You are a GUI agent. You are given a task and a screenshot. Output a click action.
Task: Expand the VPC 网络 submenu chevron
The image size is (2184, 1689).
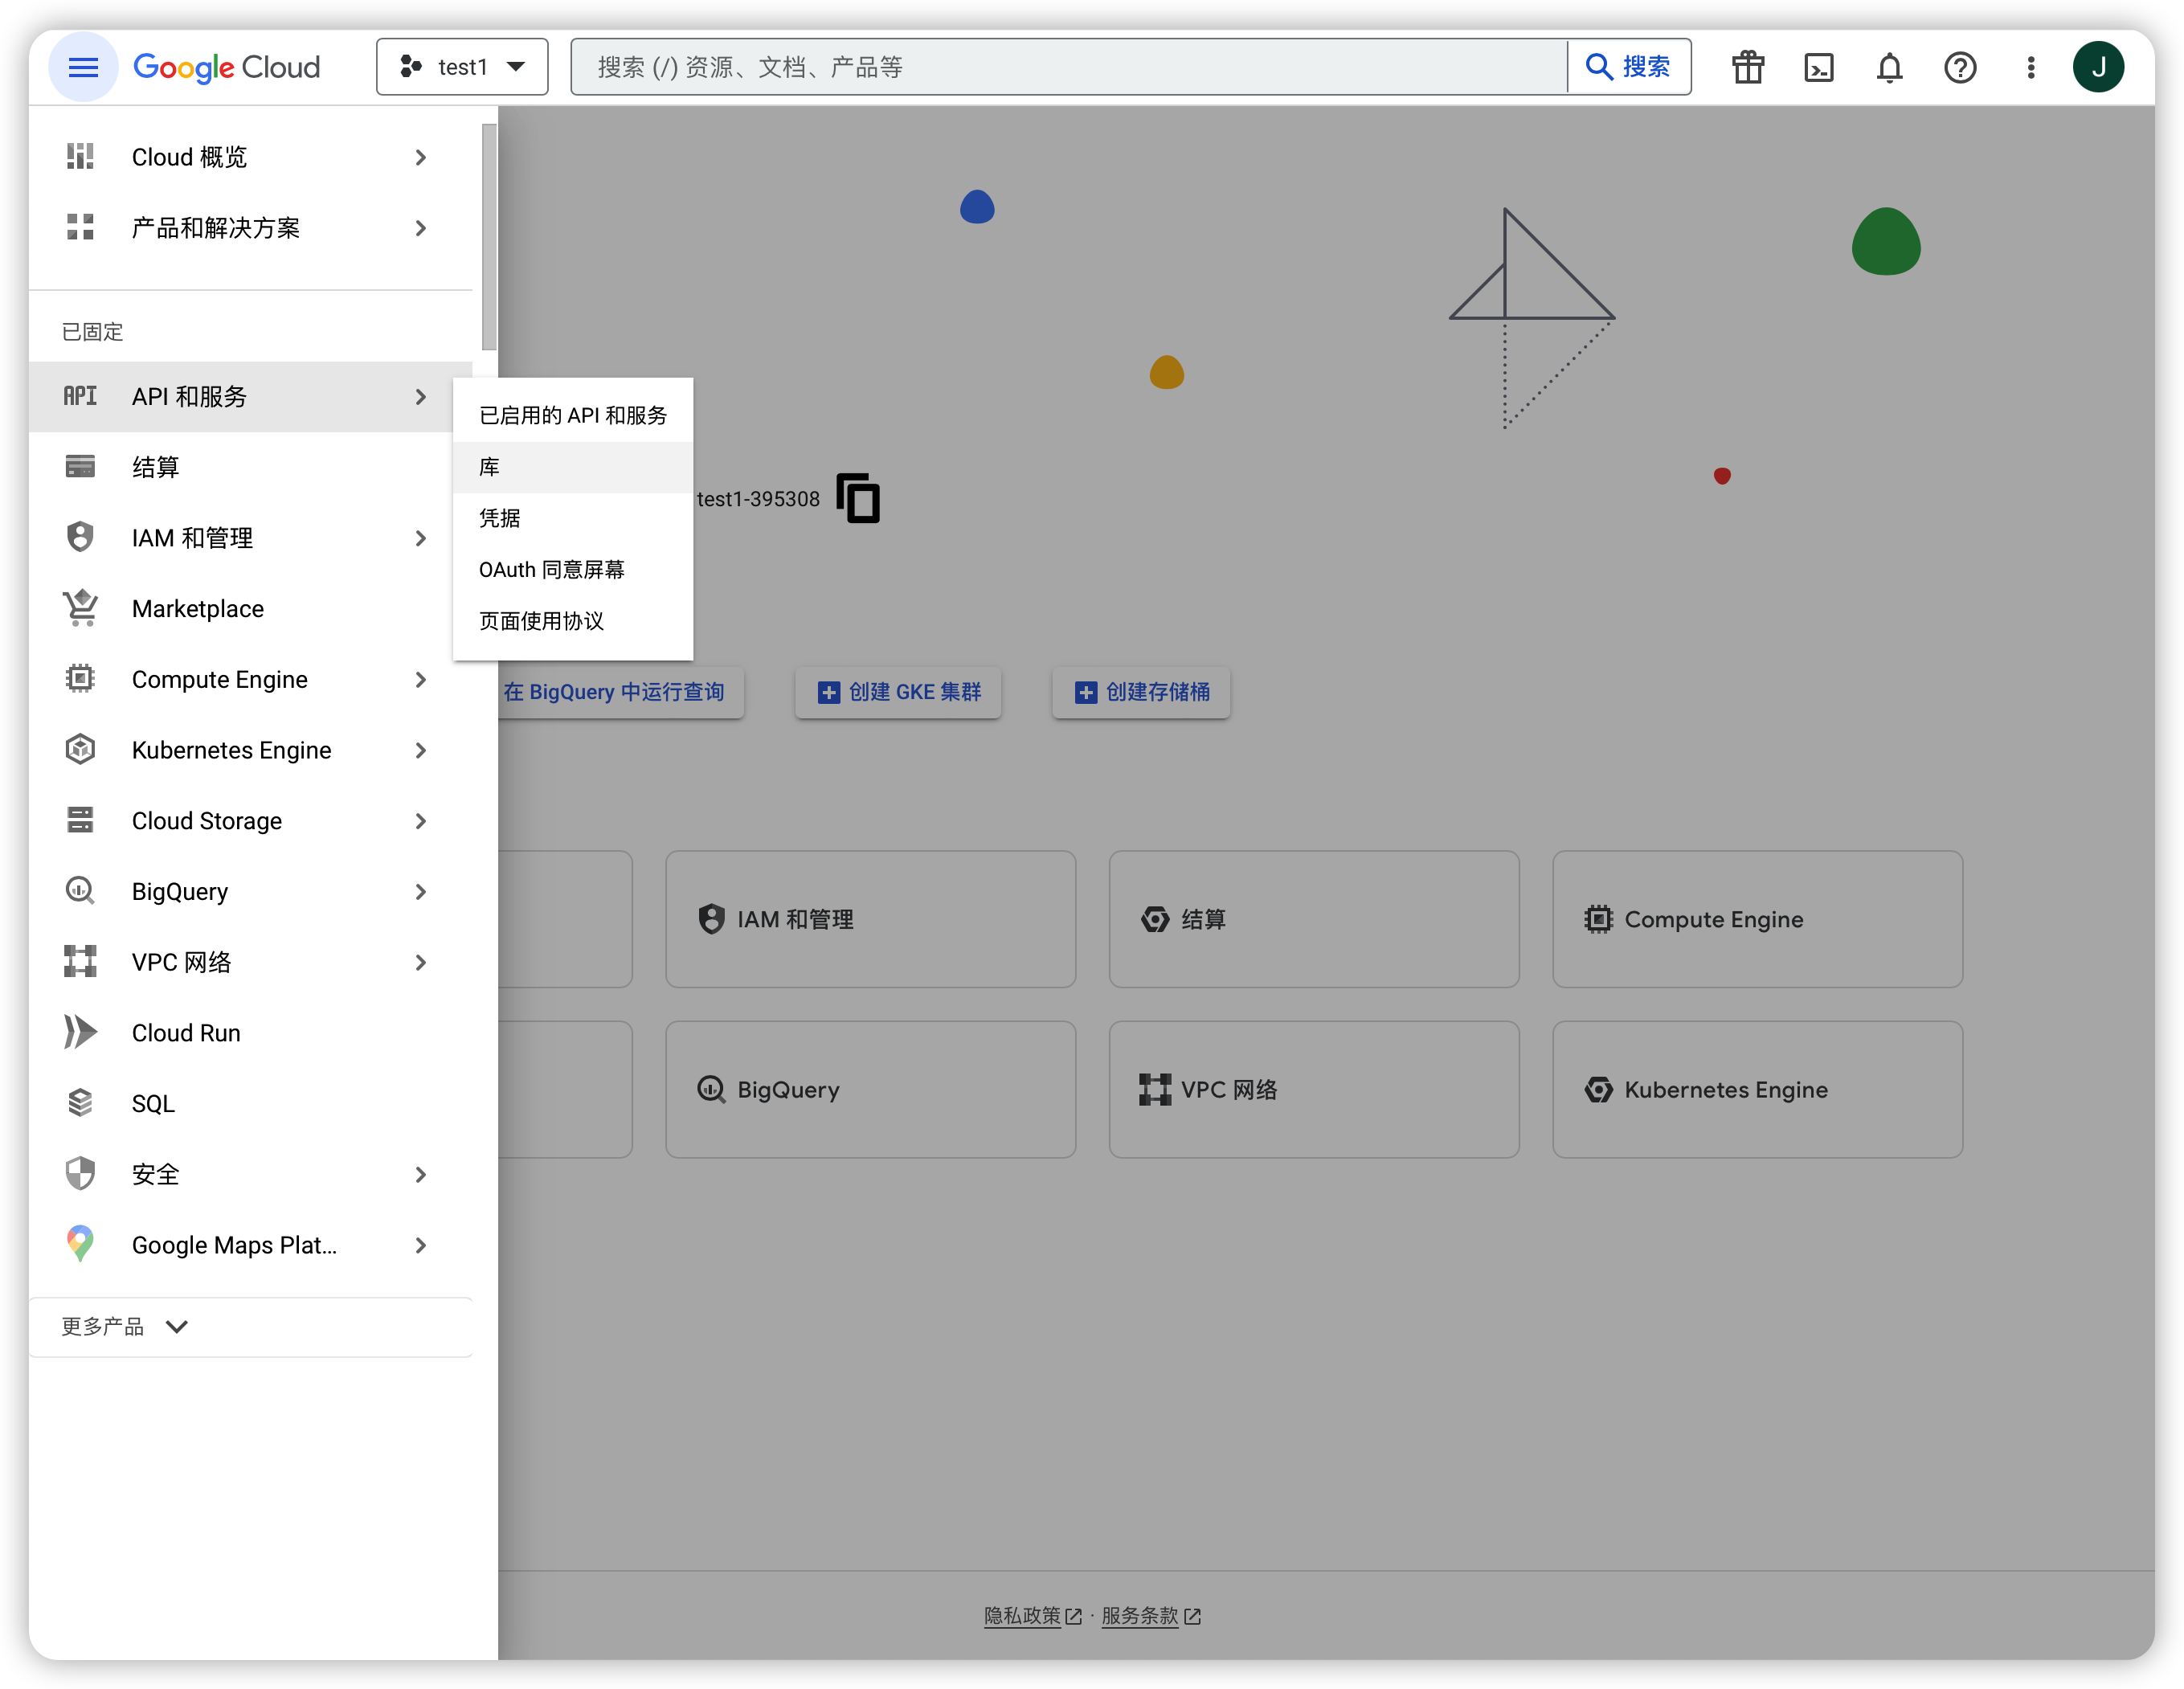(x=421, y=962)
